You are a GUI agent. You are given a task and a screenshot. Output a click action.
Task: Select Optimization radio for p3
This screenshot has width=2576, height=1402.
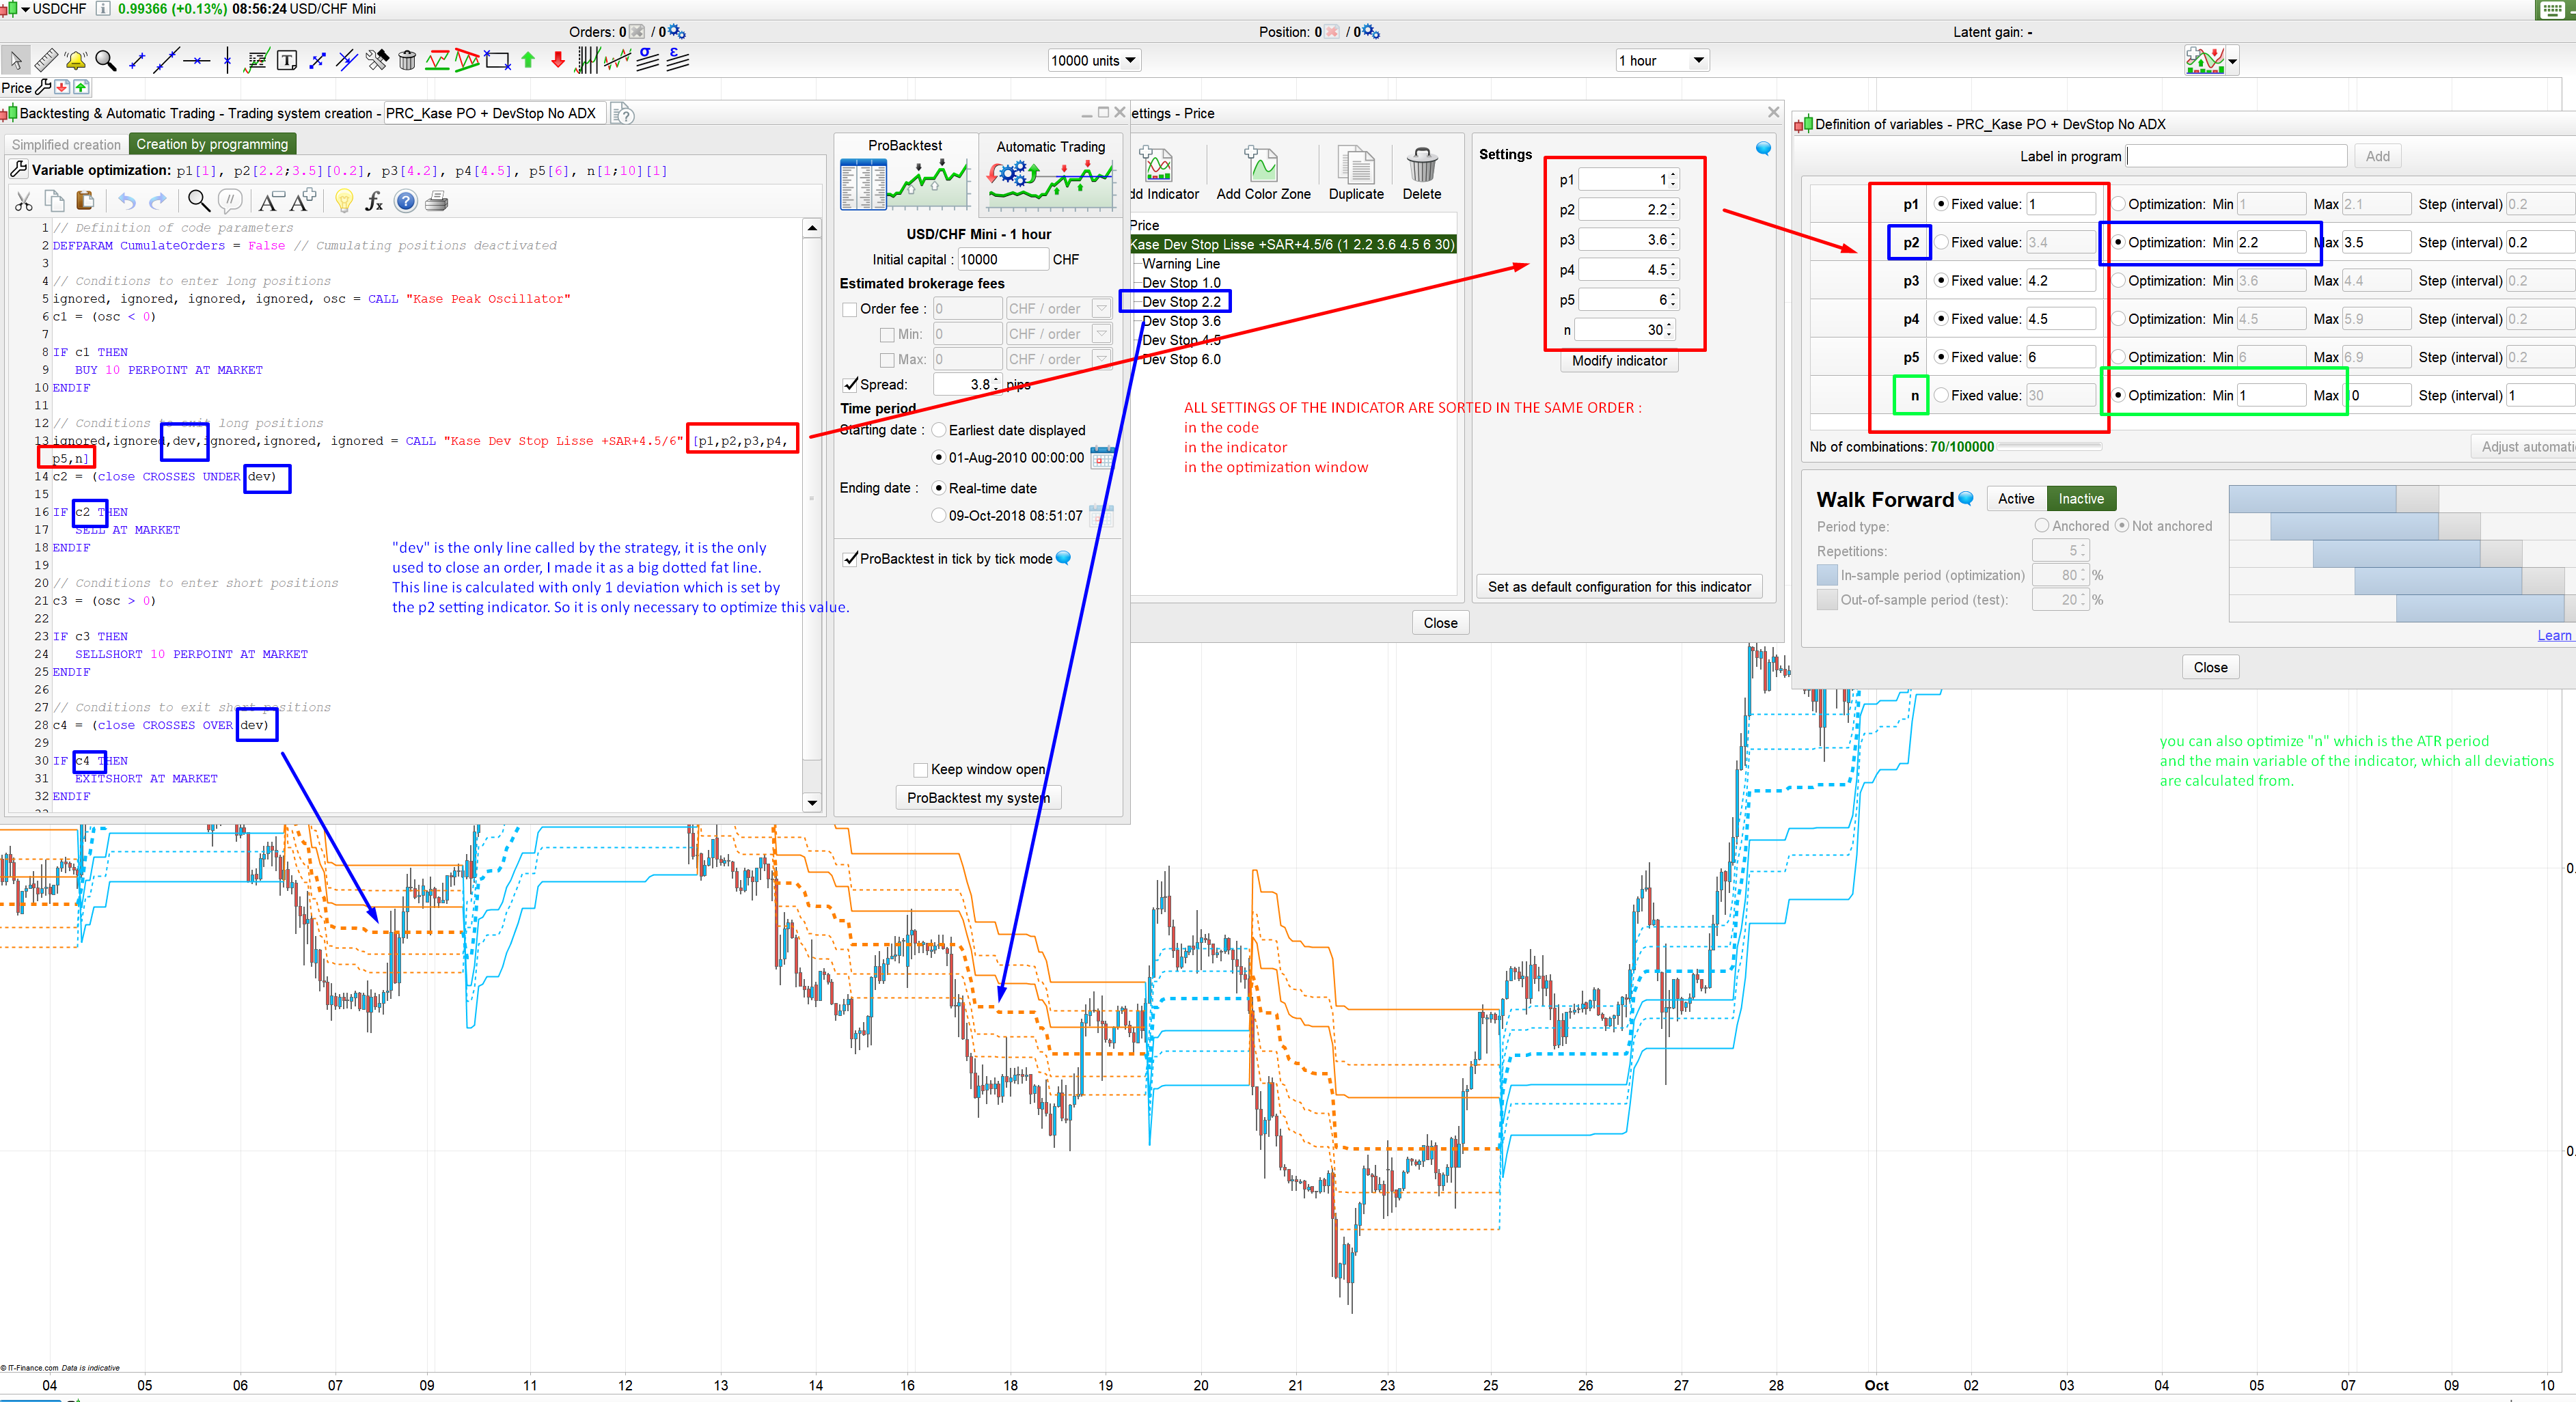tap(2118, 281)
